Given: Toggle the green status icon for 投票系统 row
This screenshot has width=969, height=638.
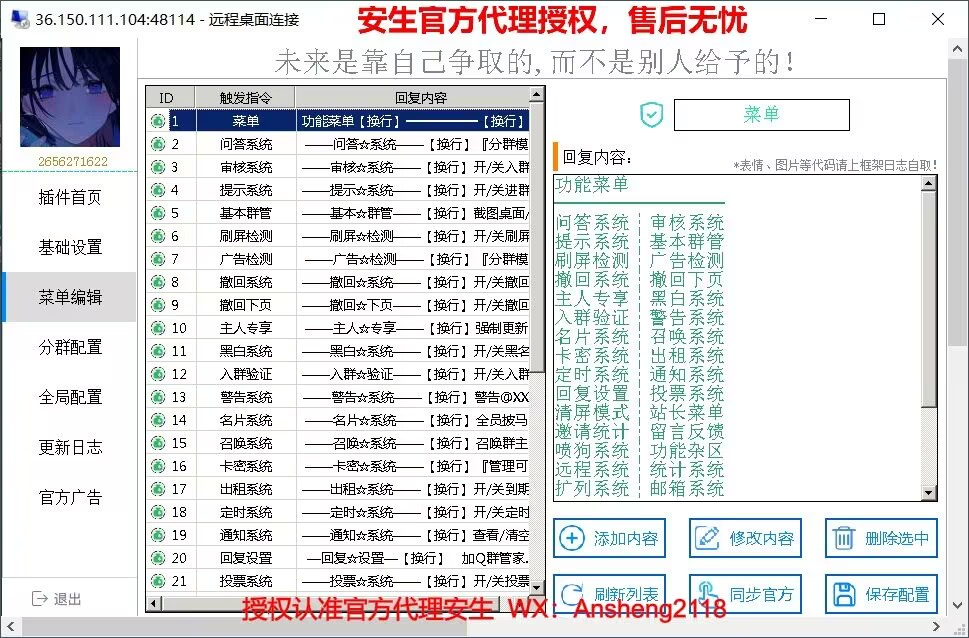Looking at the screenshot, I should coord(160,581).
